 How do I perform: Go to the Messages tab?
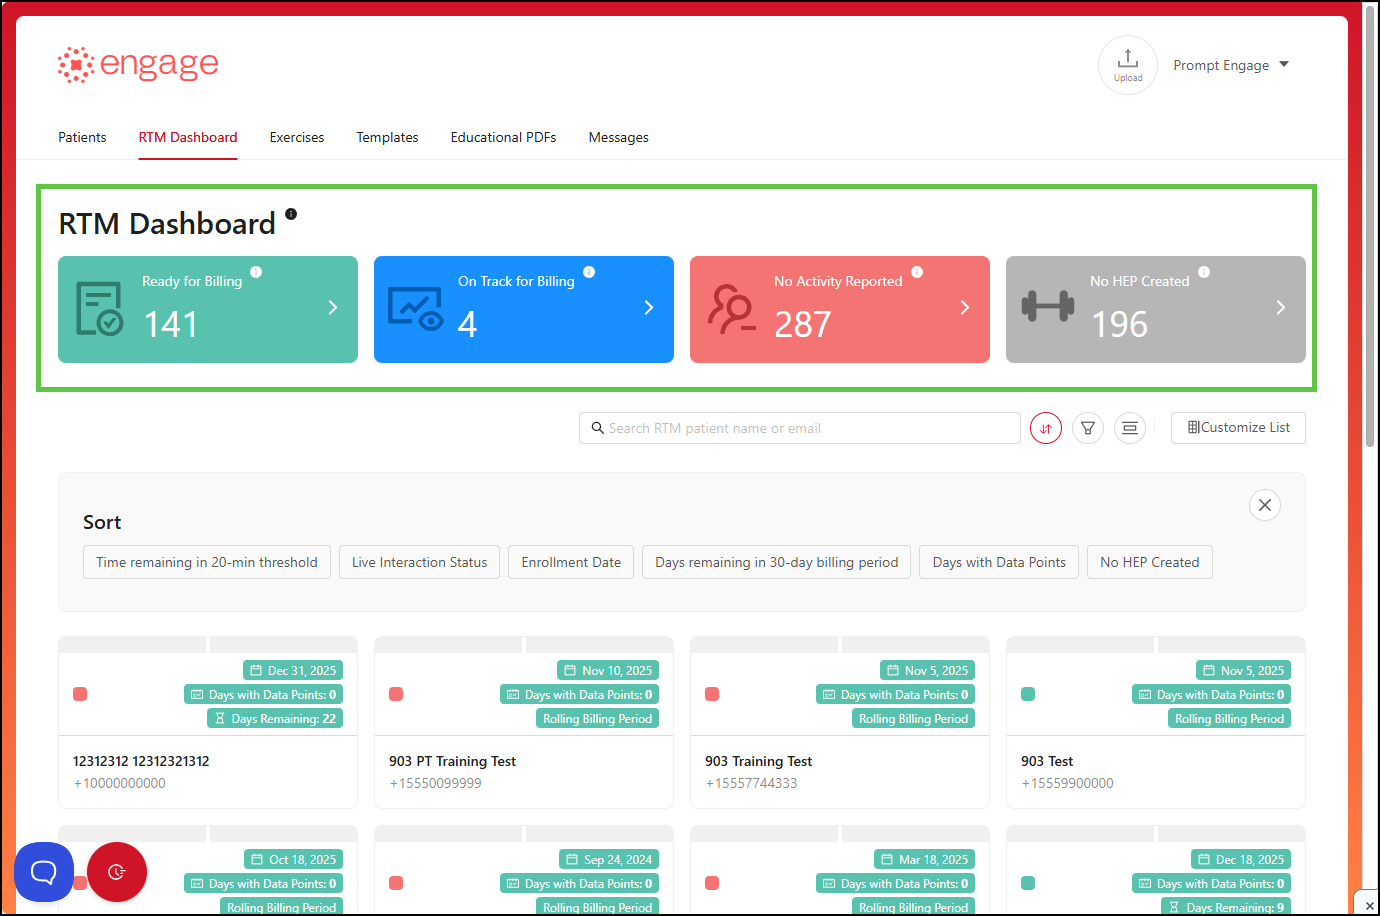618,137
